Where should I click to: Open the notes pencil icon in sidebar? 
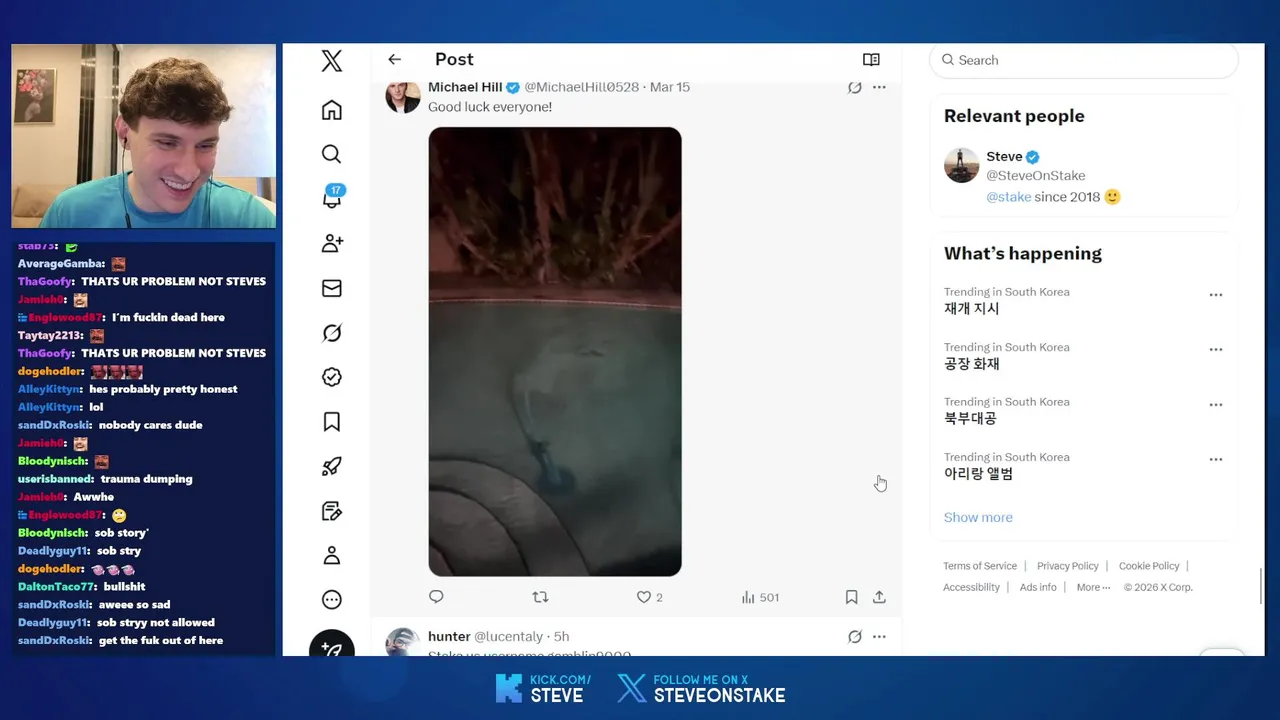332,511
